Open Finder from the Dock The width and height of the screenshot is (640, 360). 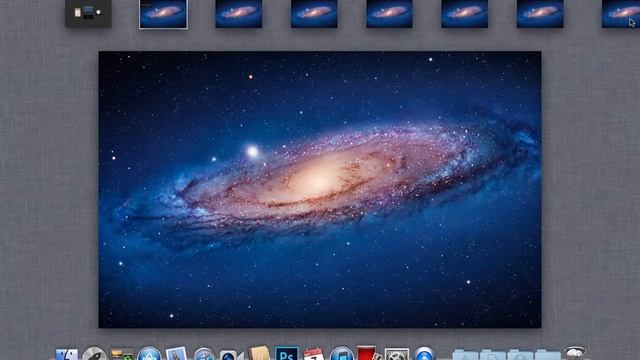67,354
